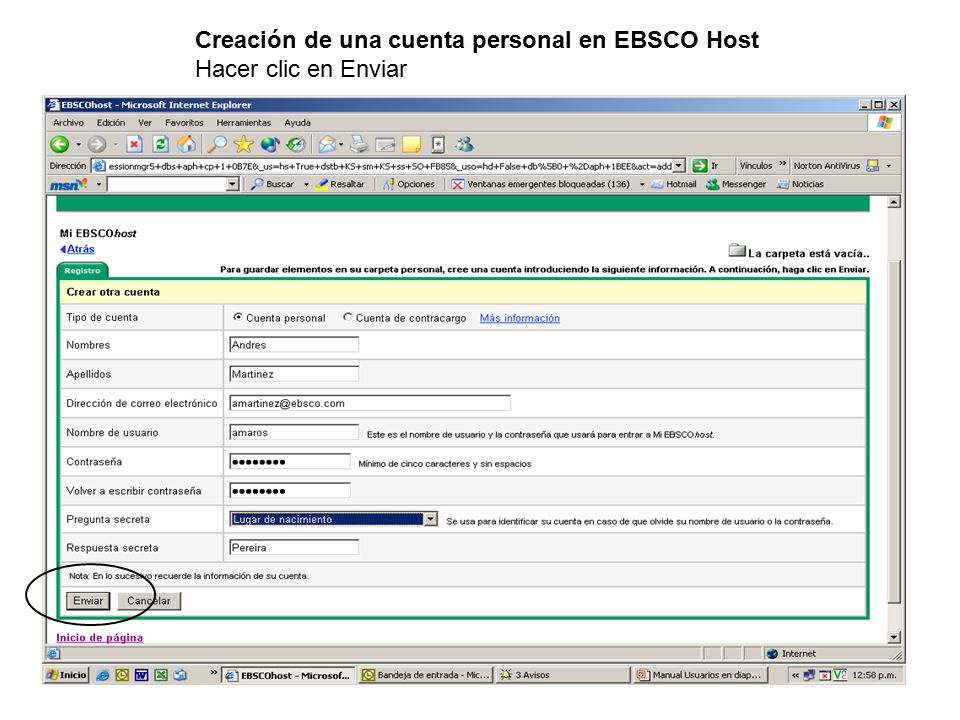Click the Media globe icon
The image size is (960, 720).
click(269, 144)
